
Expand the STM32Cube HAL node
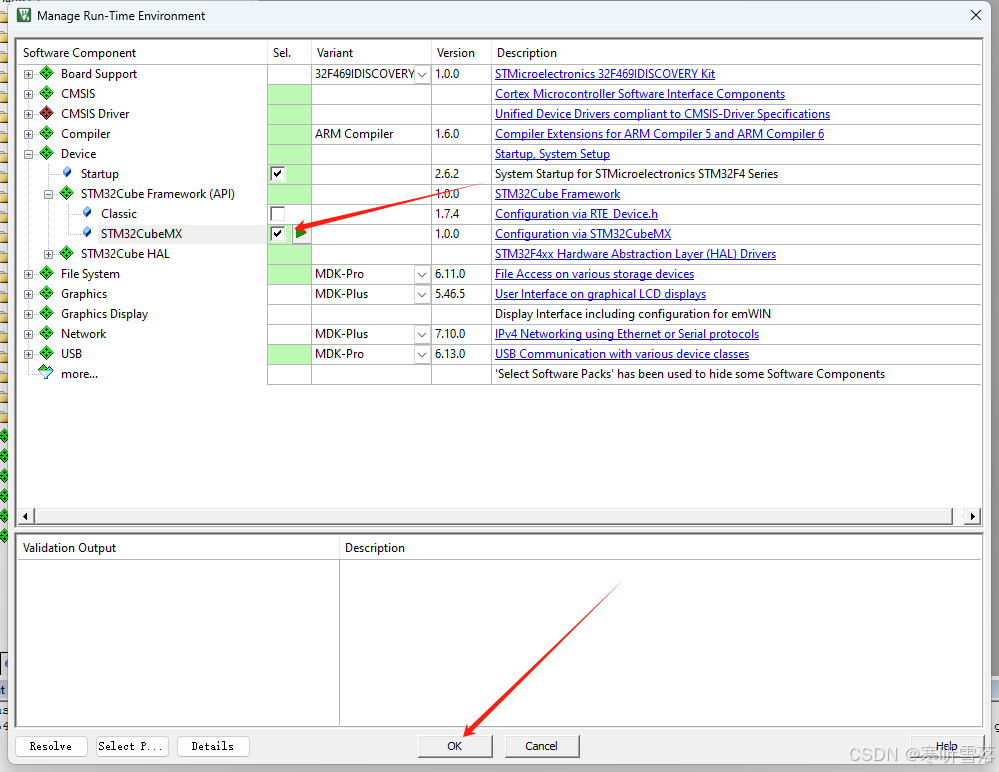[48, 254]
